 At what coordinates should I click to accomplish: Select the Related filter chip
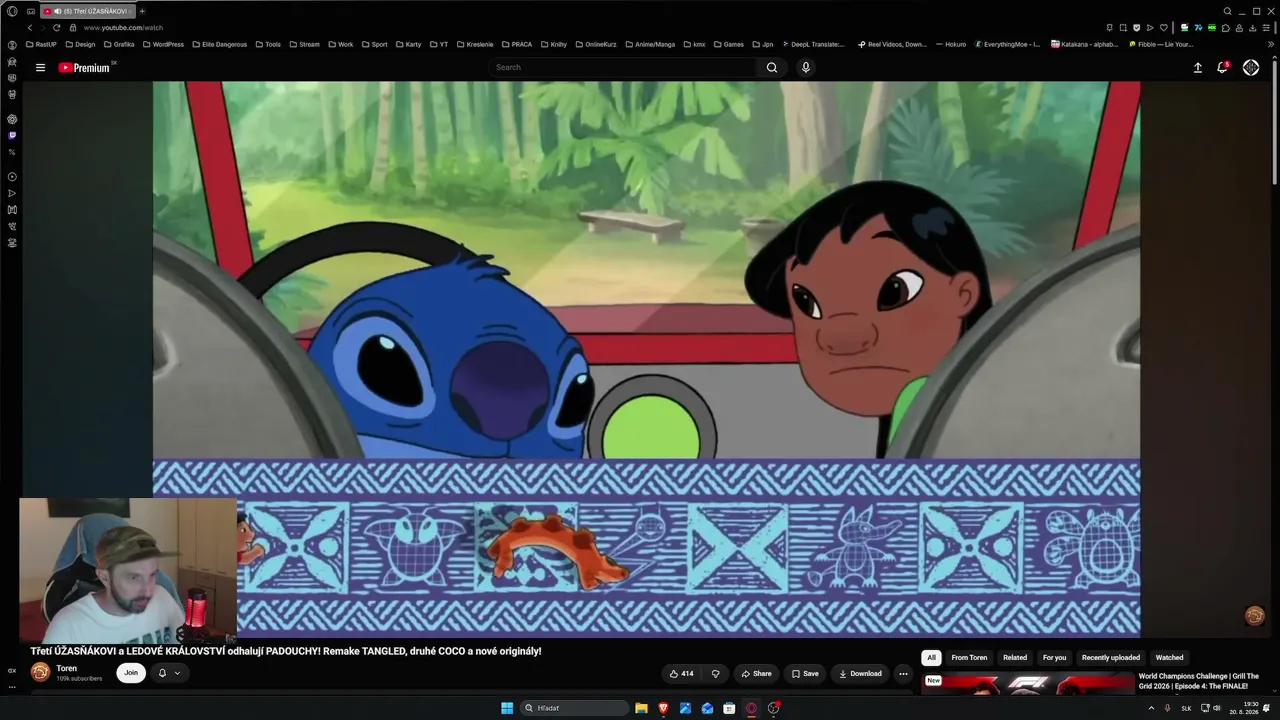[1015, 657]
